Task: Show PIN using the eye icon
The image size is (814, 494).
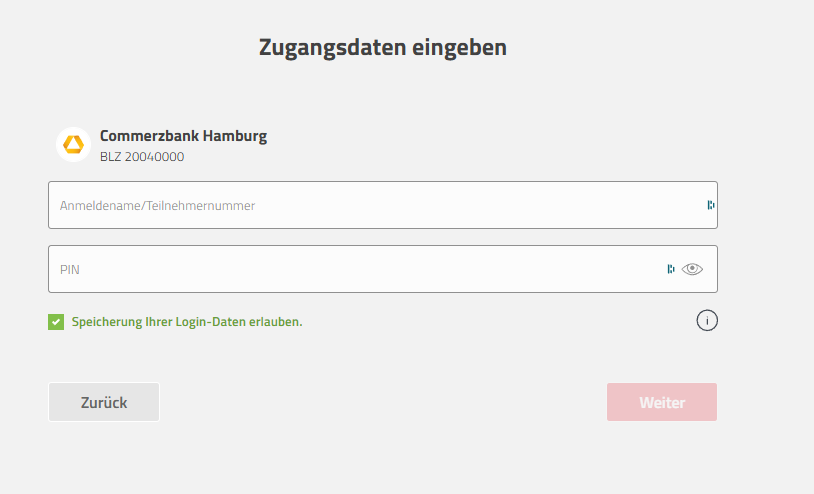Action: pos(692,269)
